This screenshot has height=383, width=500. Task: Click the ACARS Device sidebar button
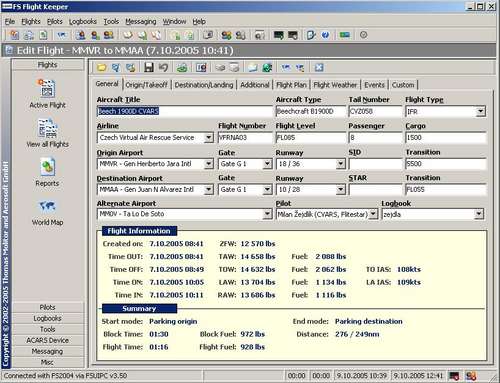tap(48, 340)
